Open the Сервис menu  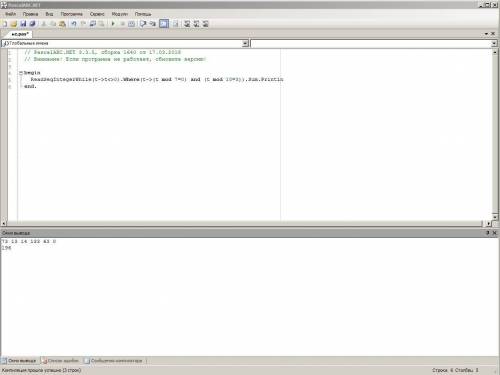pos(97,14)
